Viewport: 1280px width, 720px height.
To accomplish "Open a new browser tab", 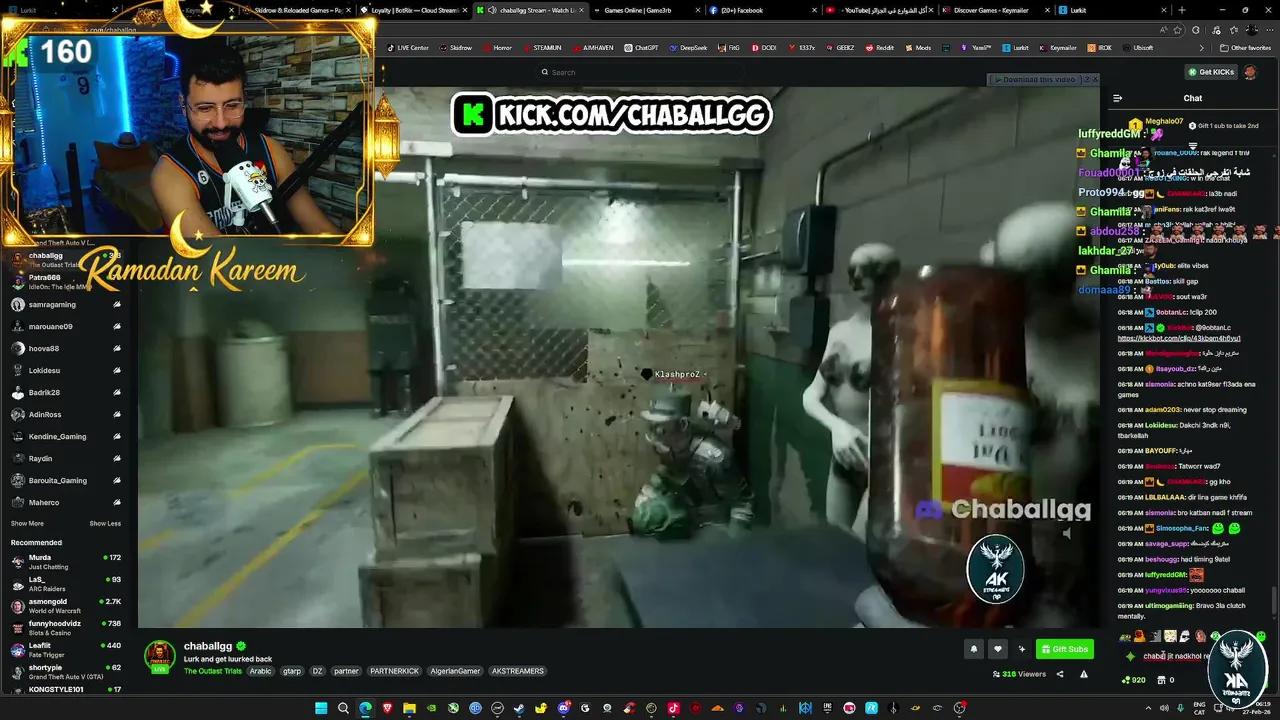I will pyautogui.click(x=1182, y=10).
